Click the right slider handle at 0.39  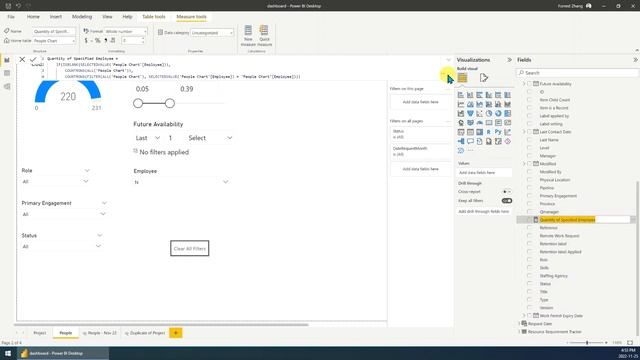tap(170, 103)
